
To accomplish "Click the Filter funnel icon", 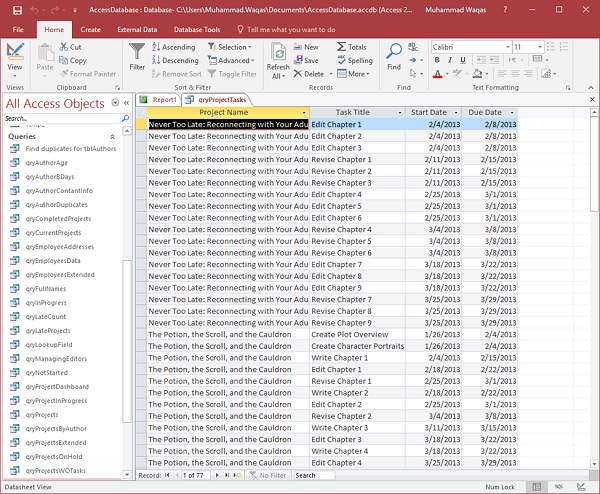I will click(x=137, y=49).
